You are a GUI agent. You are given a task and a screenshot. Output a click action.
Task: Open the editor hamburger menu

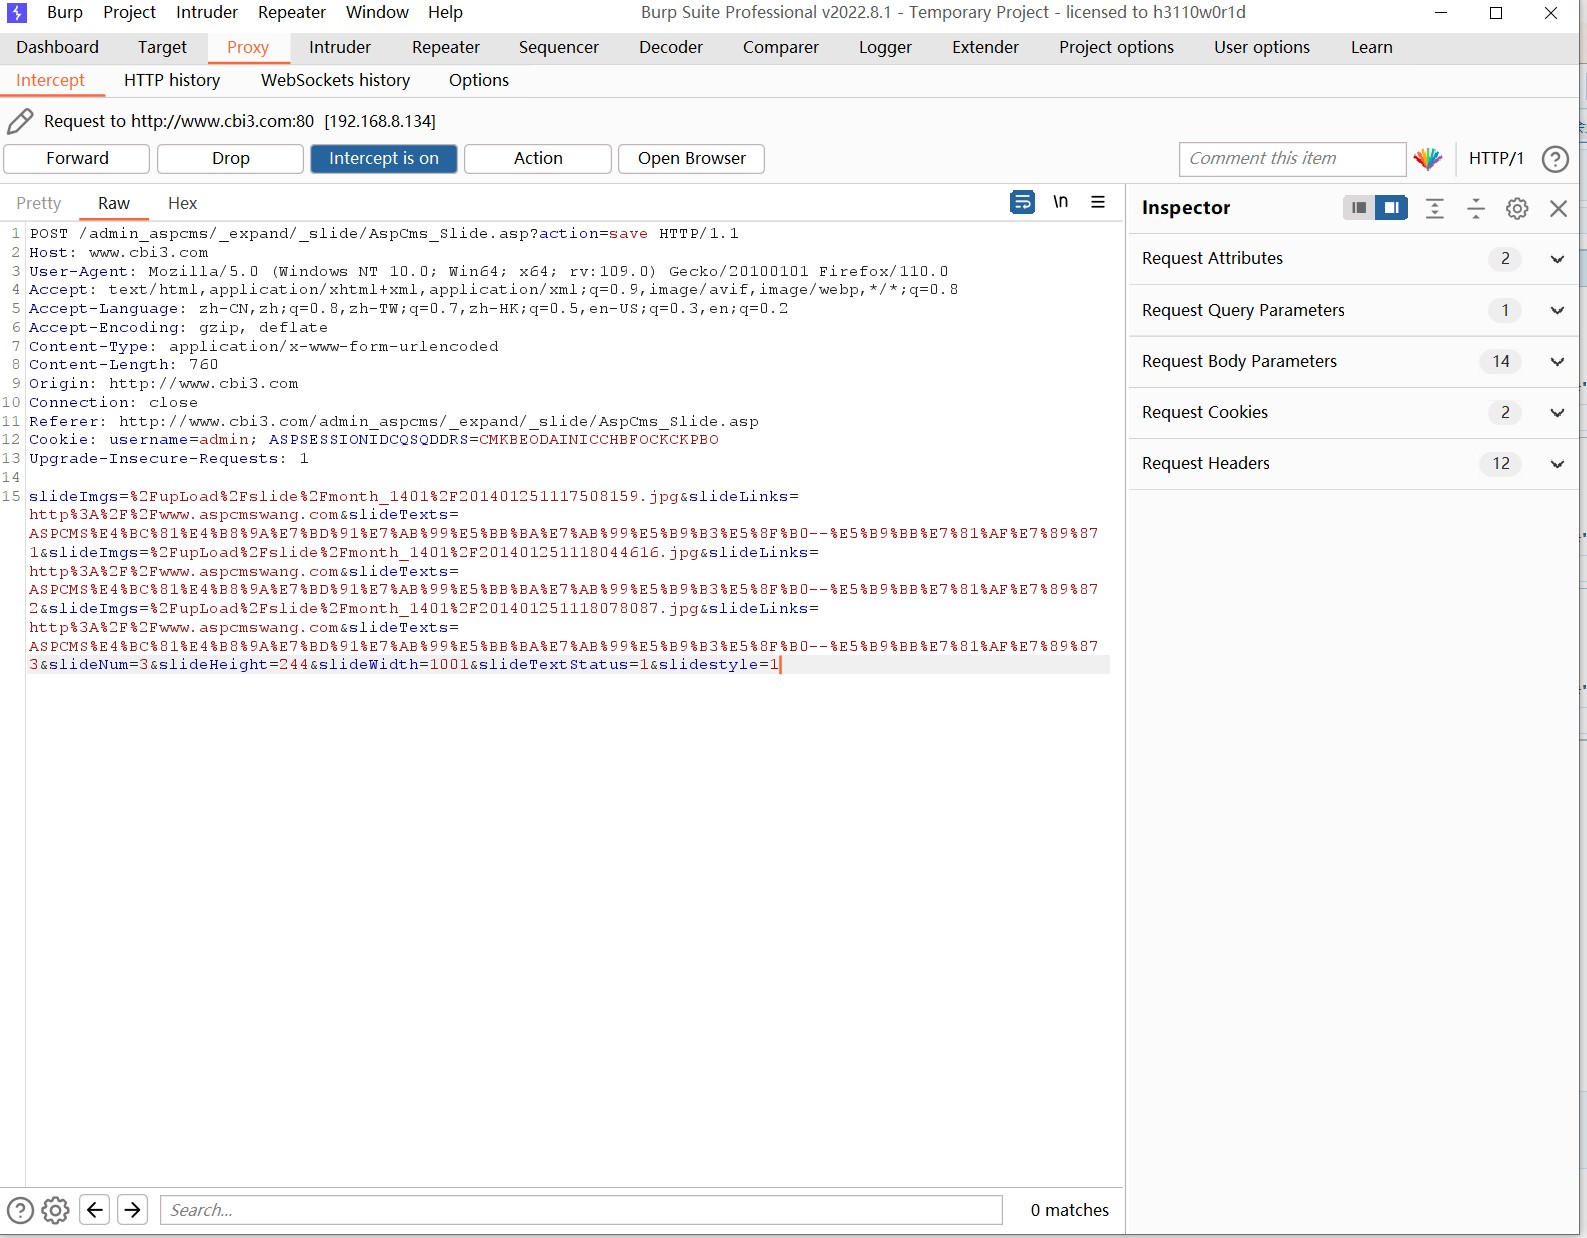coord(1098,202)
